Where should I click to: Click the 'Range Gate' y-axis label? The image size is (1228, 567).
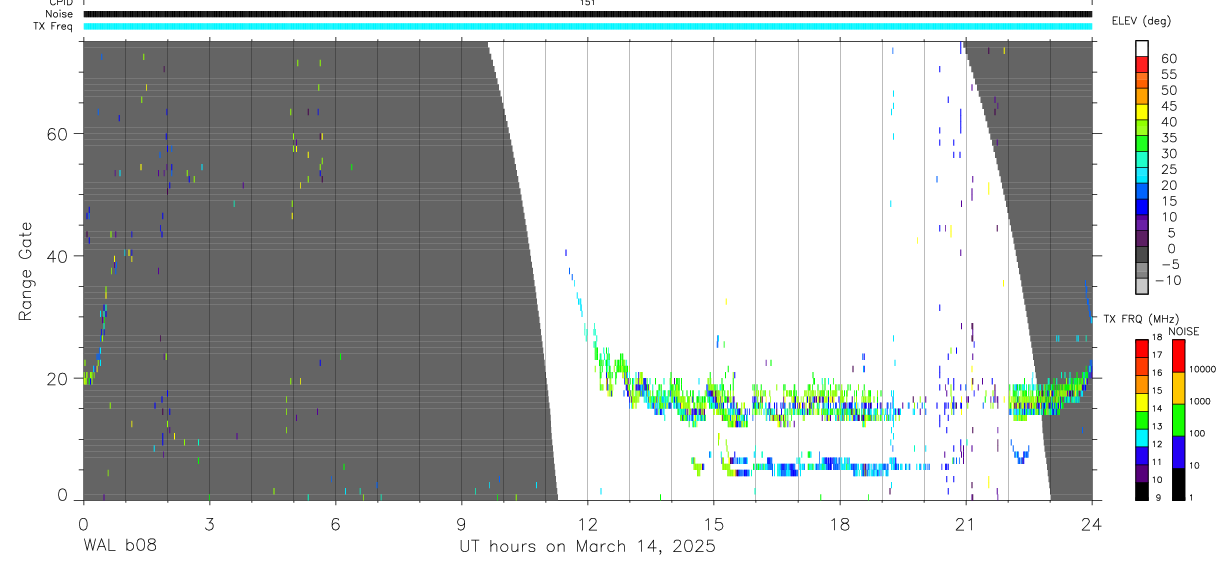(25, 270)
